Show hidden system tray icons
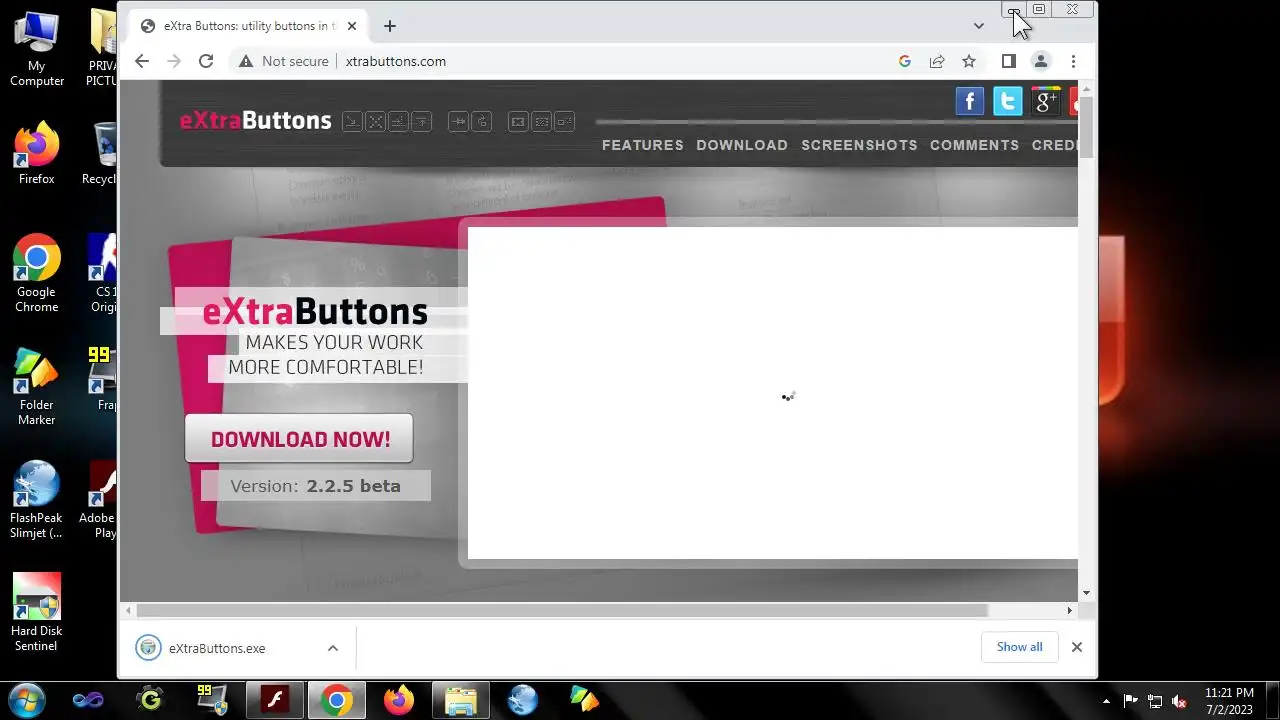Image resolution: width=1280 pixels, height=720 pixels. [x=1106, y=701]
